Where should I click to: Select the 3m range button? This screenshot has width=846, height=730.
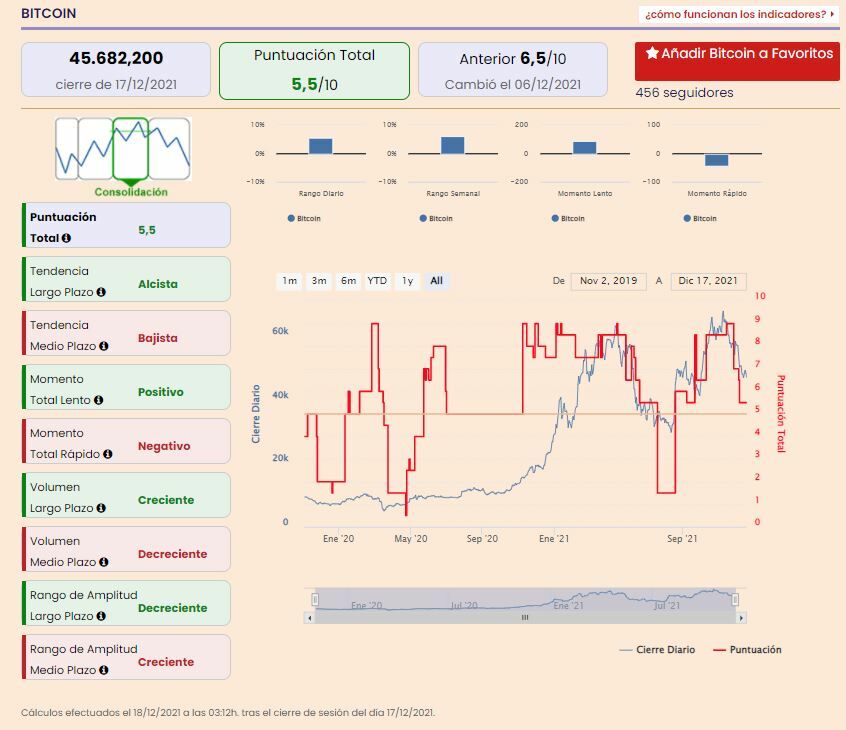(319, 281)
